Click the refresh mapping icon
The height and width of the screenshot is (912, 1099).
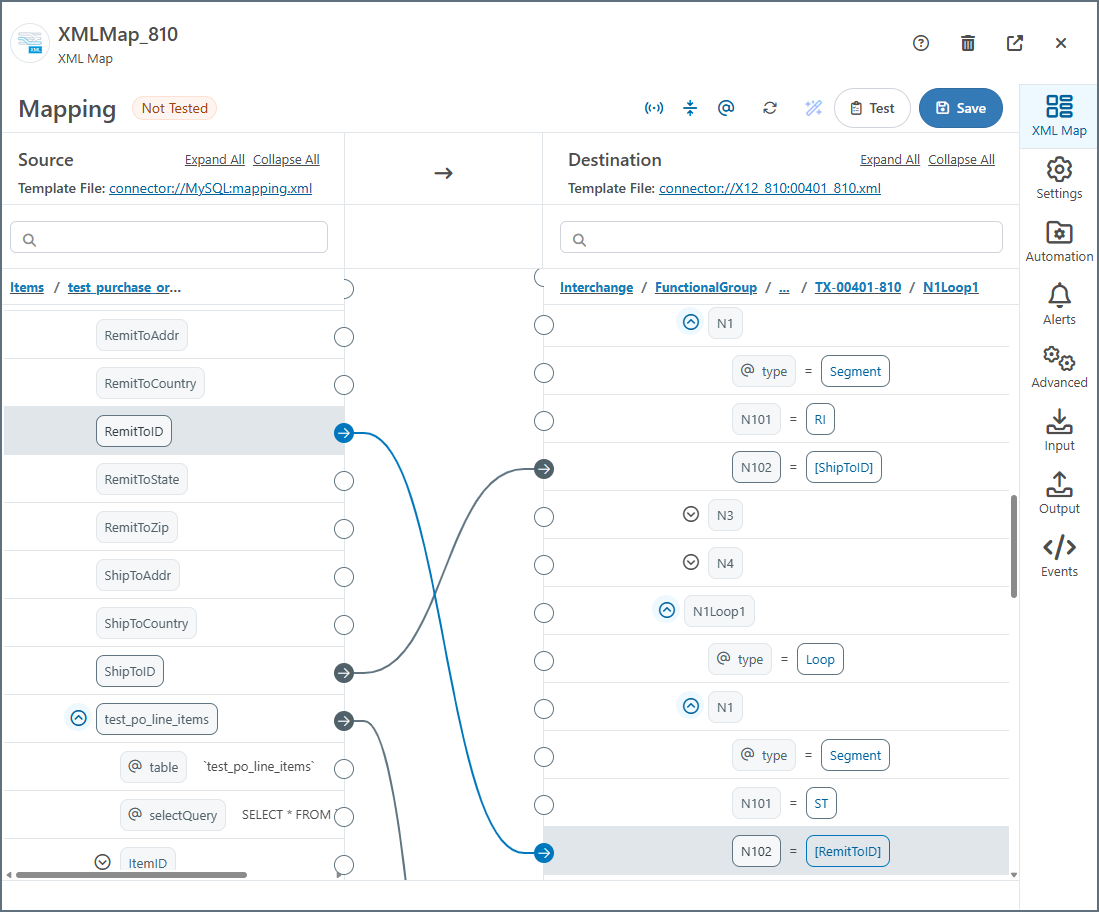[769, 108]
